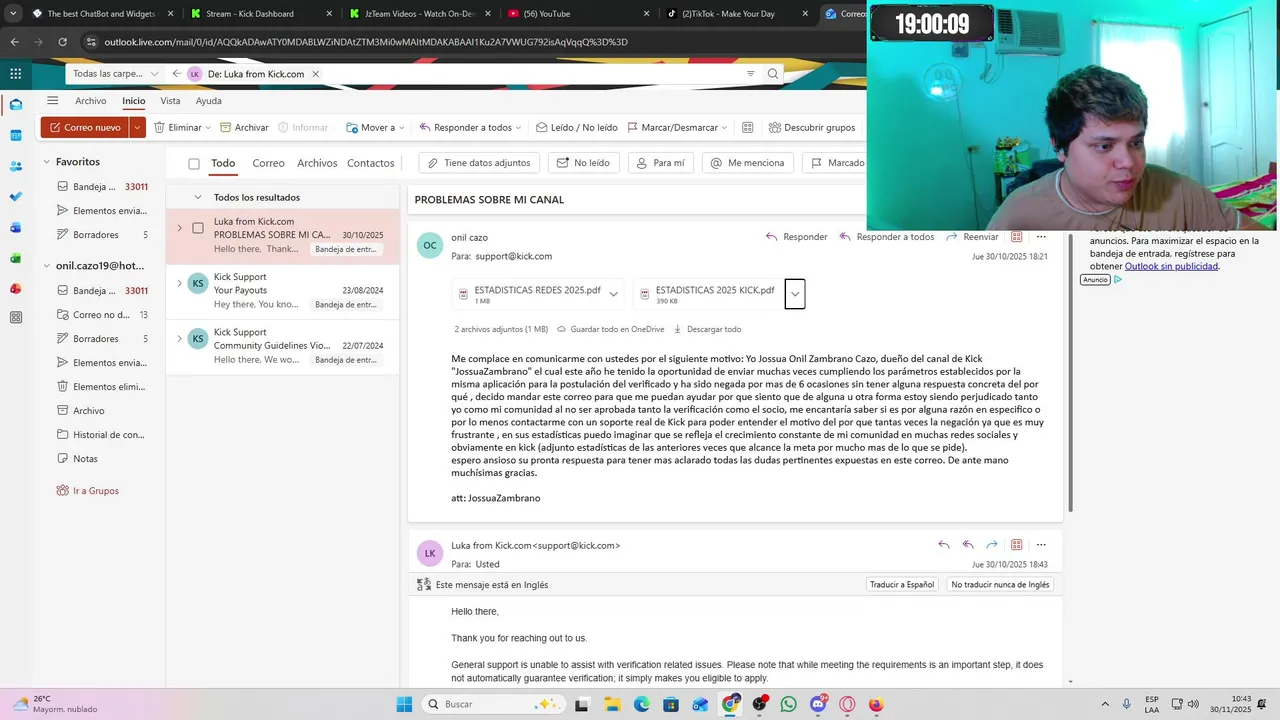Switch to the Vista ribbon tab

(170, 101)
